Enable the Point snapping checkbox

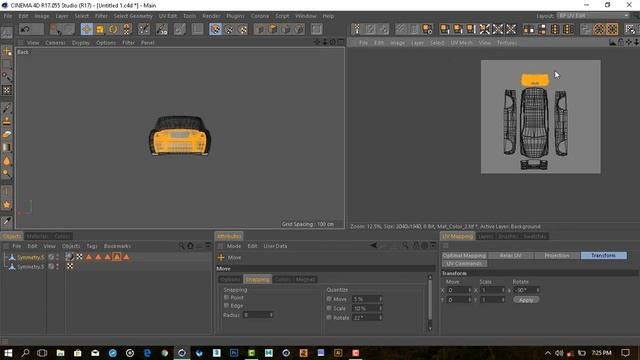(226, 298)
